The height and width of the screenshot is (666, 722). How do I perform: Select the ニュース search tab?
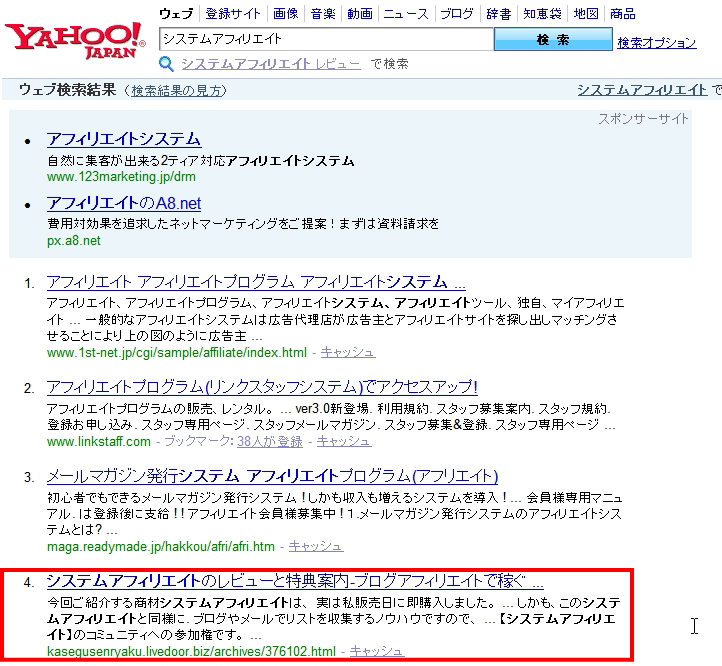tap(406, 14)
